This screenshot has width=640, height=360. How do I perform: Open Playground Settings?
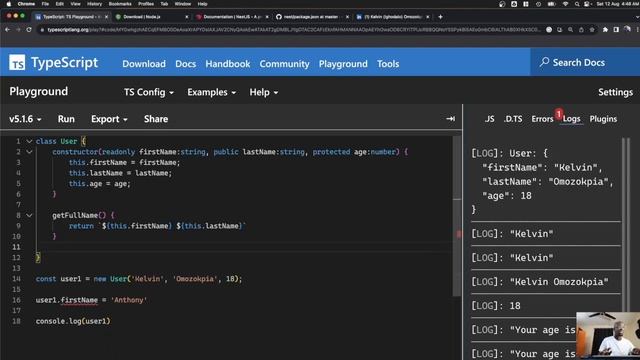(615, 92)
